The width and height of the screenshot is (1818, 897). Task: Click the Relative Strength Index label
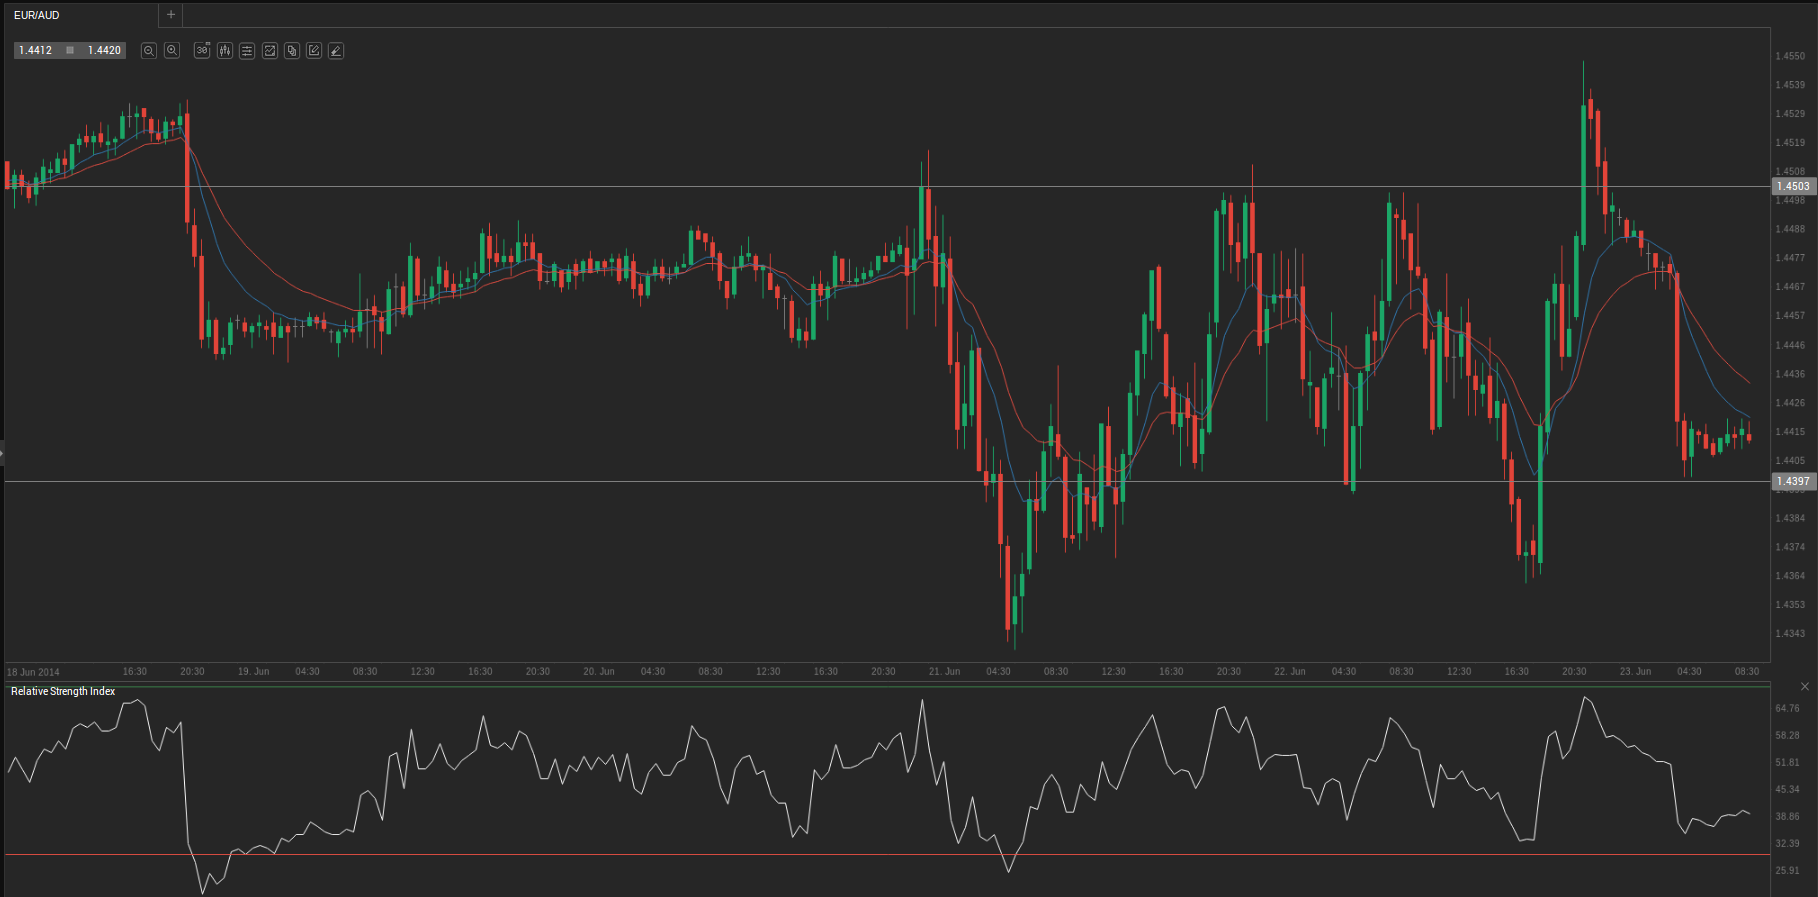click(x=63, y=691)
